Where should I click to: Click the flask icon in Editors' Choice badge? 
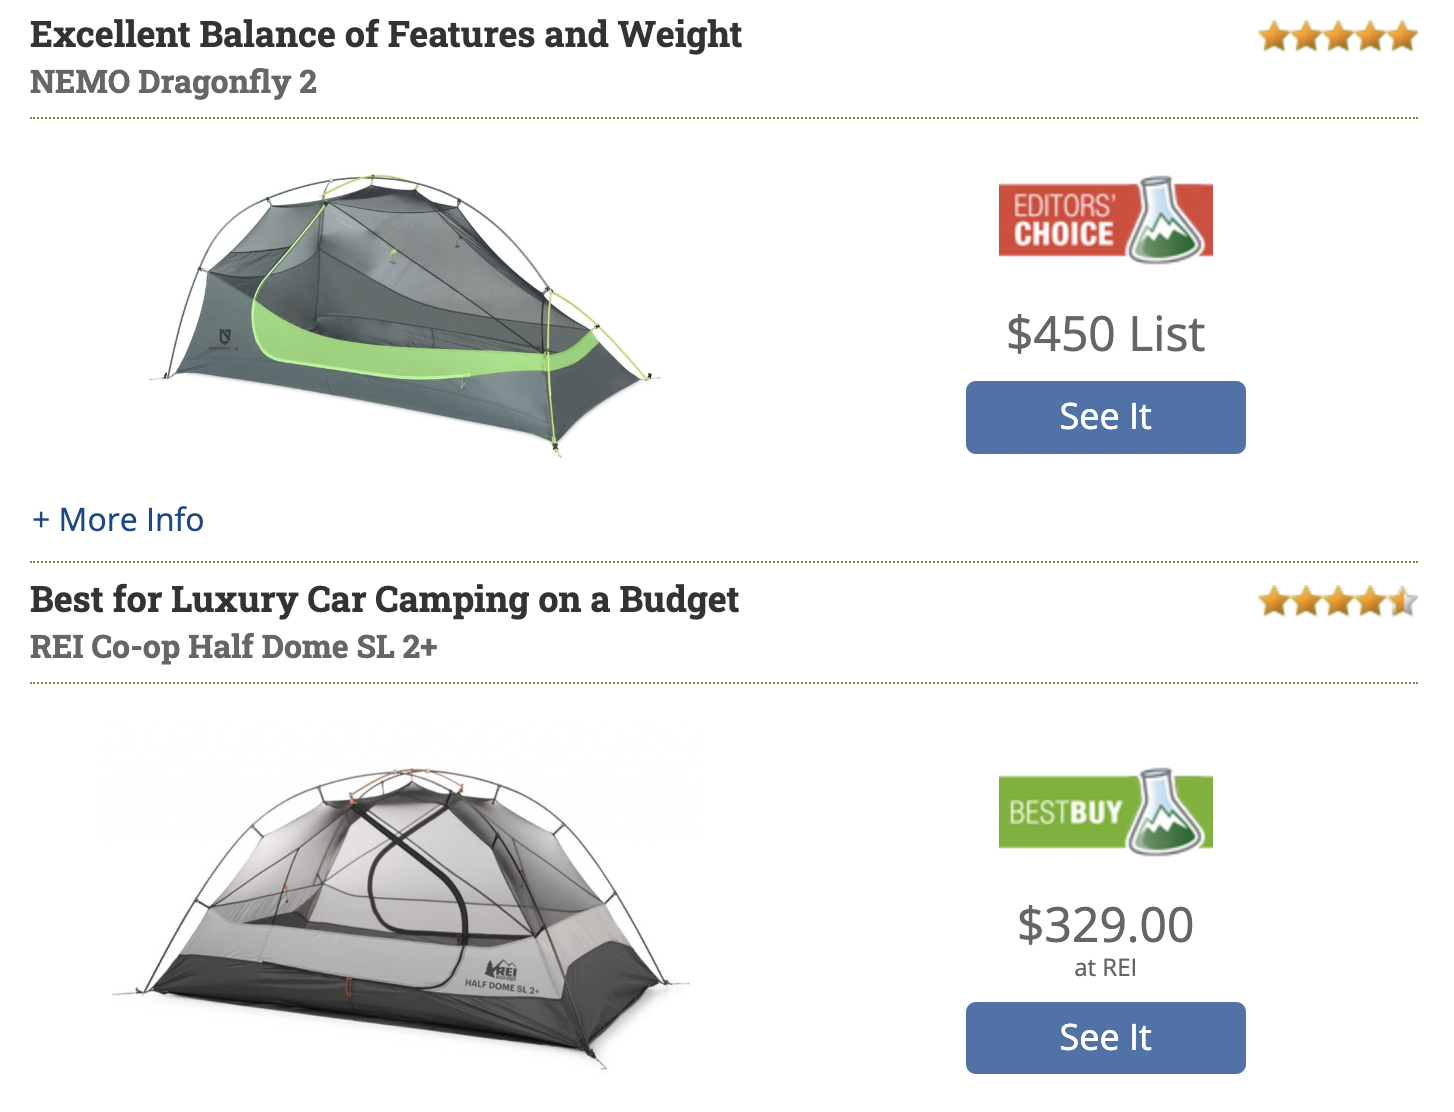(1165, 220)
